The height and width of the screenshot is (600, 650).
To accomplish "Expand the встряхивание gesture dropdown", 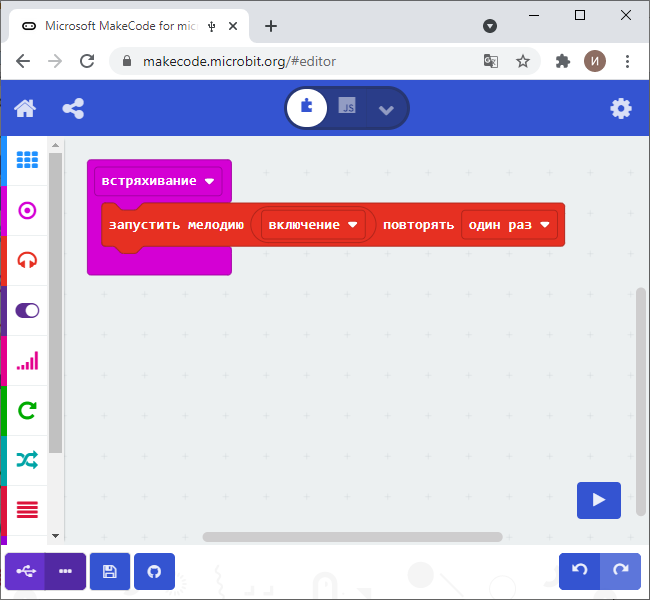I will point(158,181).
